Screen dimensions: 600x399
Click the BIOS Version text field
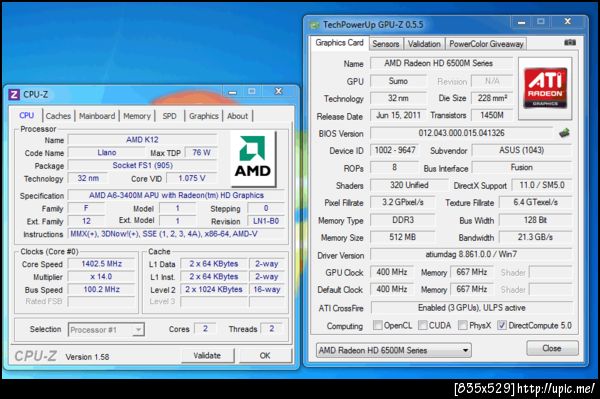461,133
